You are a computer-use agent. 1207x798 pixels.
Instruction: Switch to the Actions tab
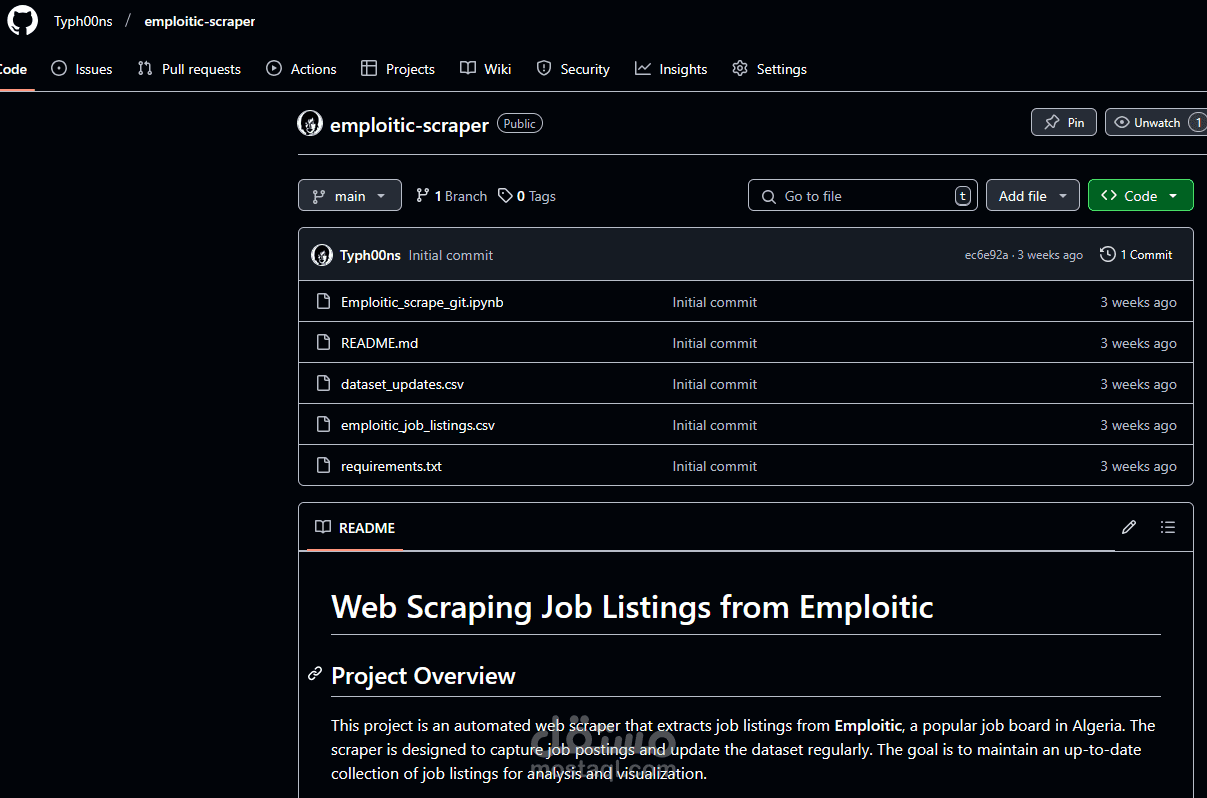(x=301, y=69)
